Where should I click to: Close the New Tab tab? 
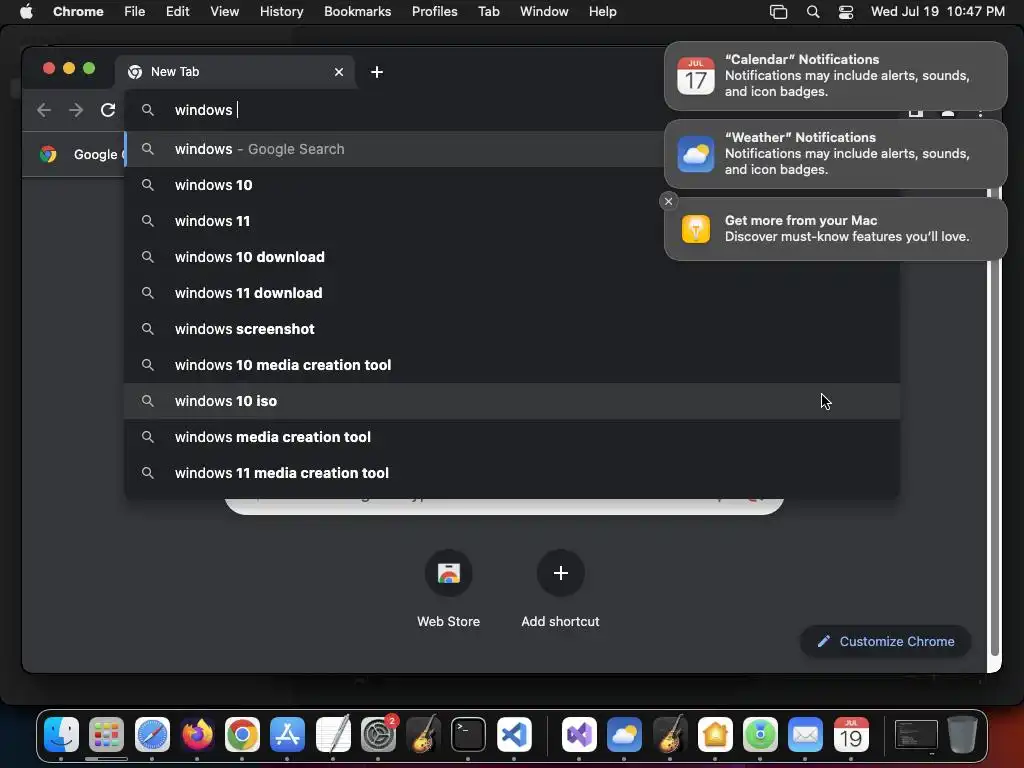pyautogui.click(x=339, y=72)
